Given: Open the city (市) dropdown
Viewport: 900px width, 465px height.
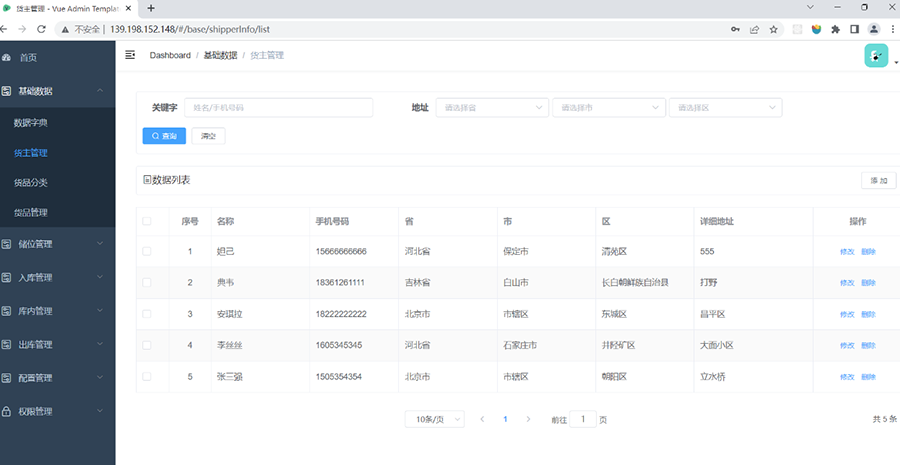Looking at the screenshot, I should 609,107.
